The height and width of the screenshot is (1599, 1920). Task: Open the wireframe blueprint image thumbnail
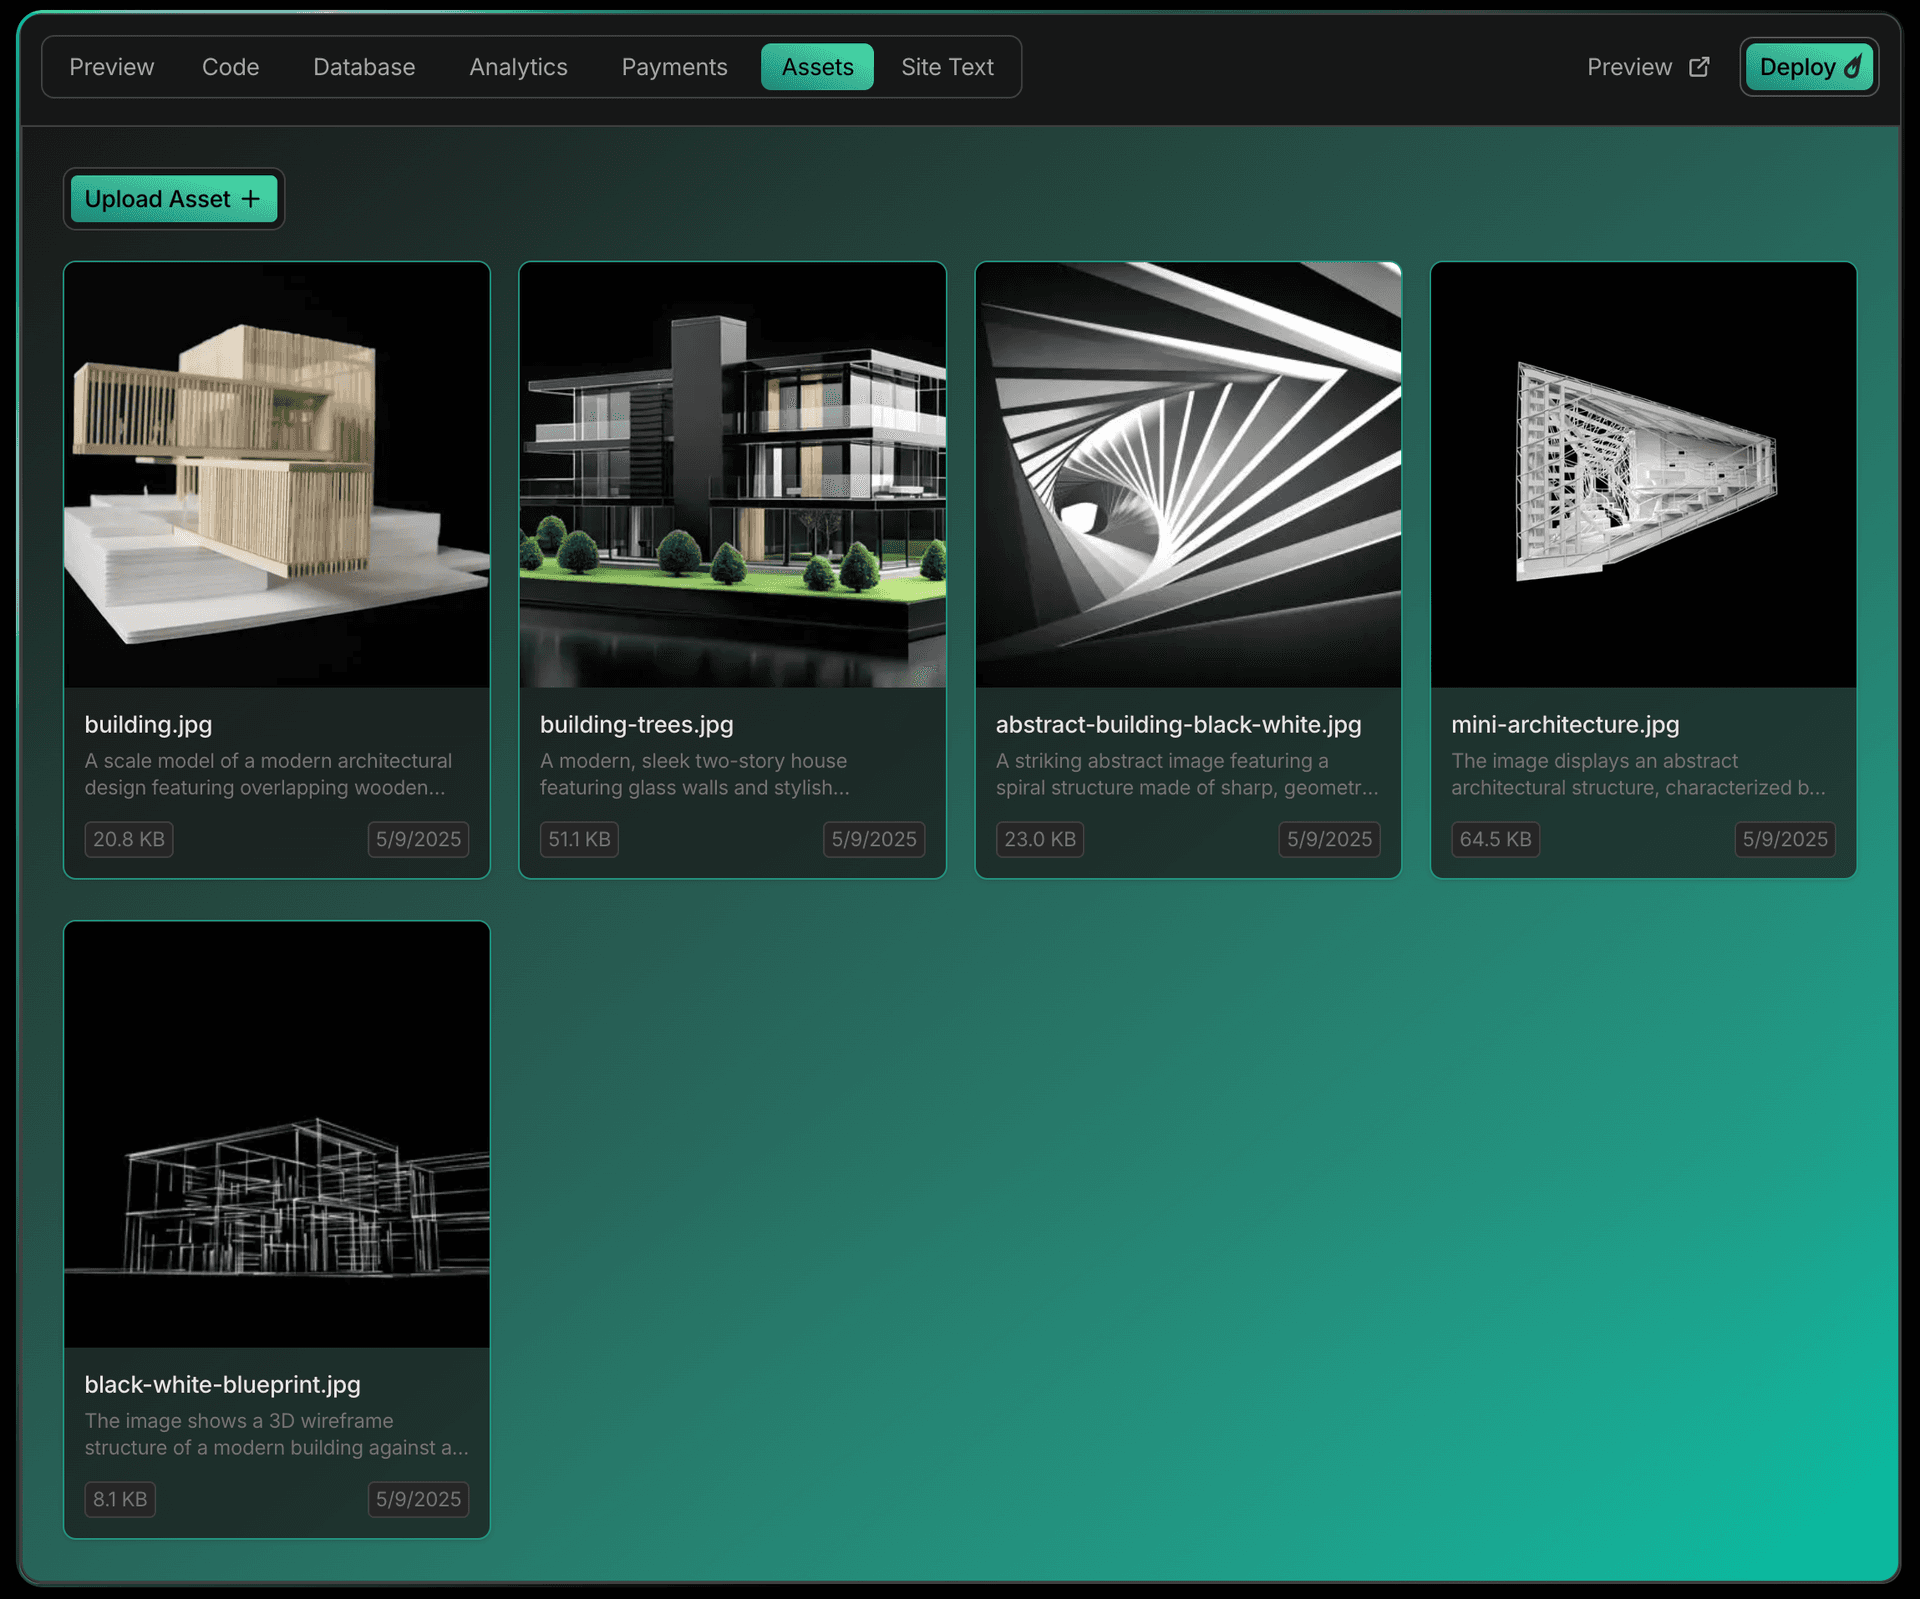pyautogui.click(x=277, y=1135)
